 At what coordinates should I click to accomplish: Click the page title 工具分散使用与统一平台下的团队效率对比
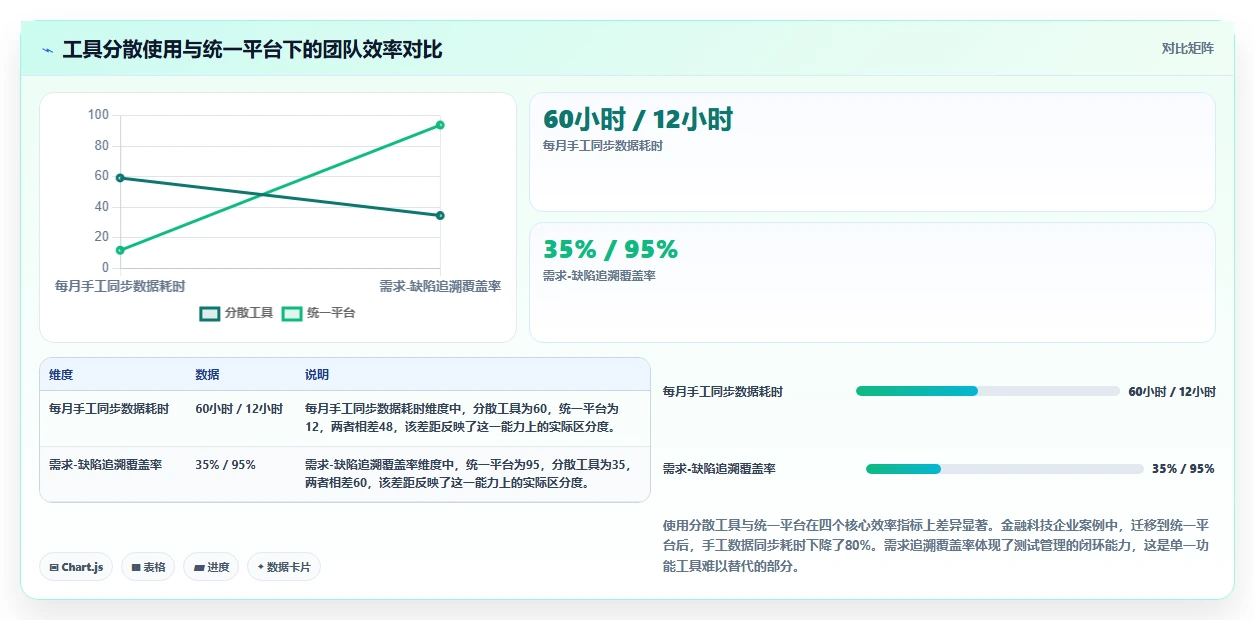252,50
